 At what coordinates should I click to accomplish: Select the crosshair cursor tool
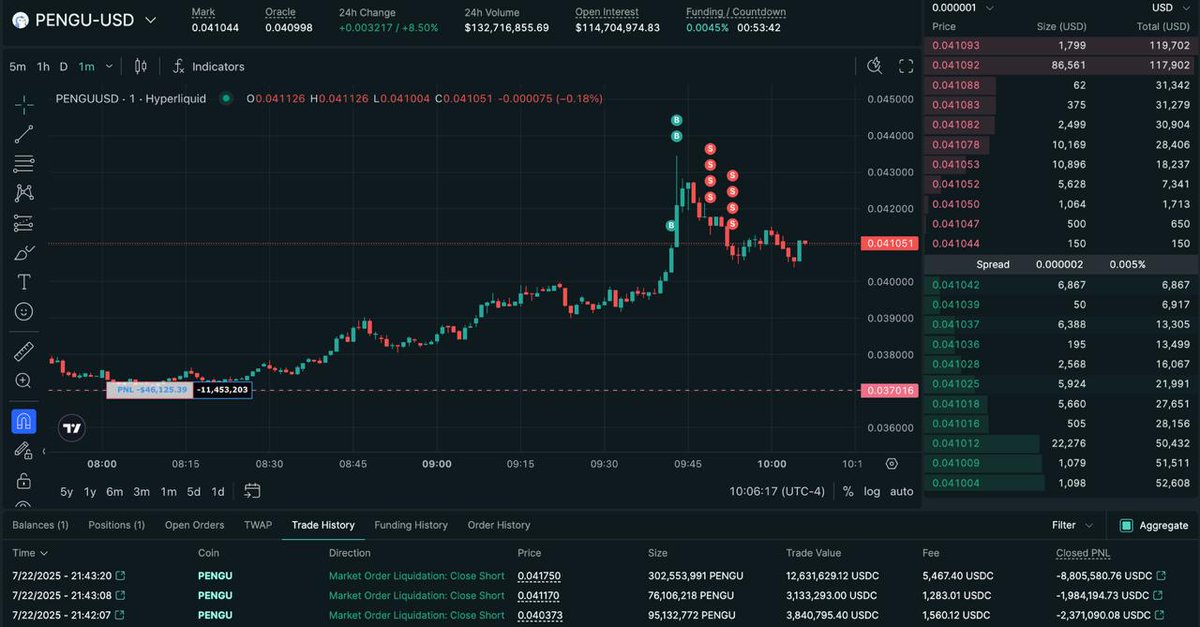pos(24,104)
